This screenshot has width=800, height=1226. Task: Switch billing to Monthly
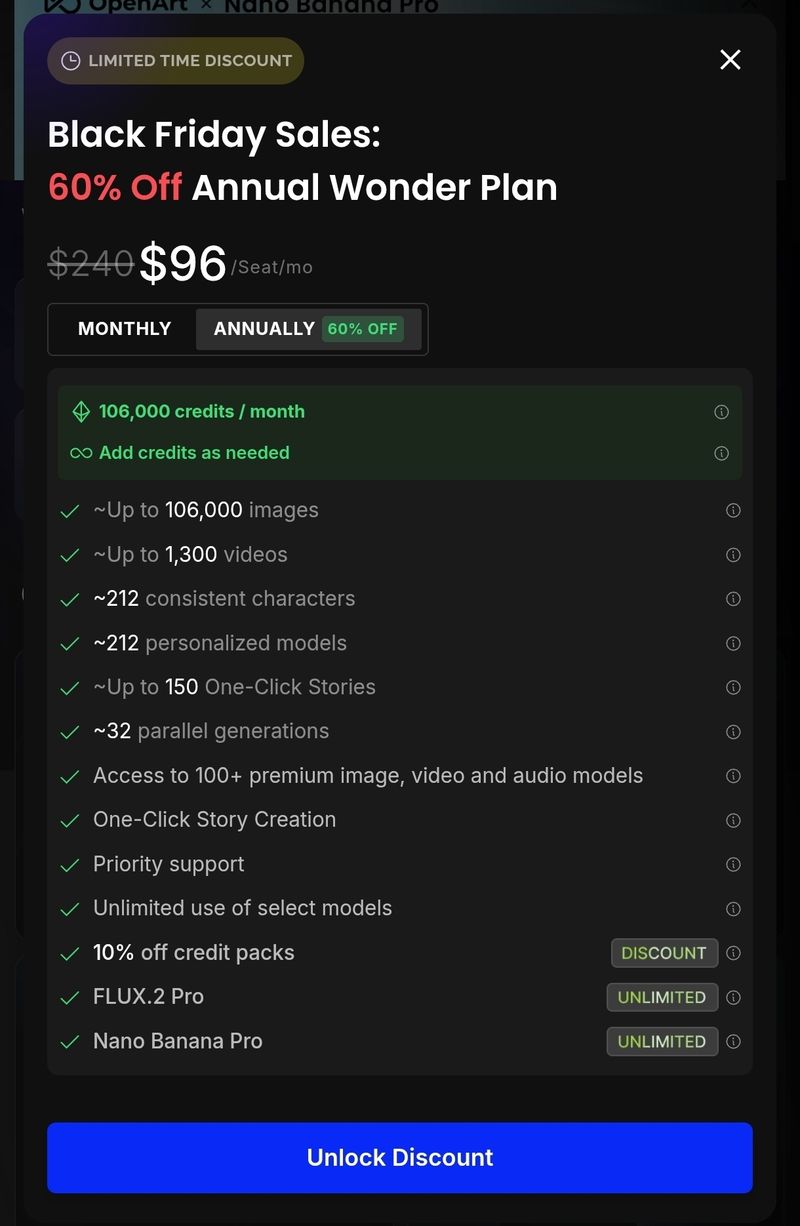124,329
